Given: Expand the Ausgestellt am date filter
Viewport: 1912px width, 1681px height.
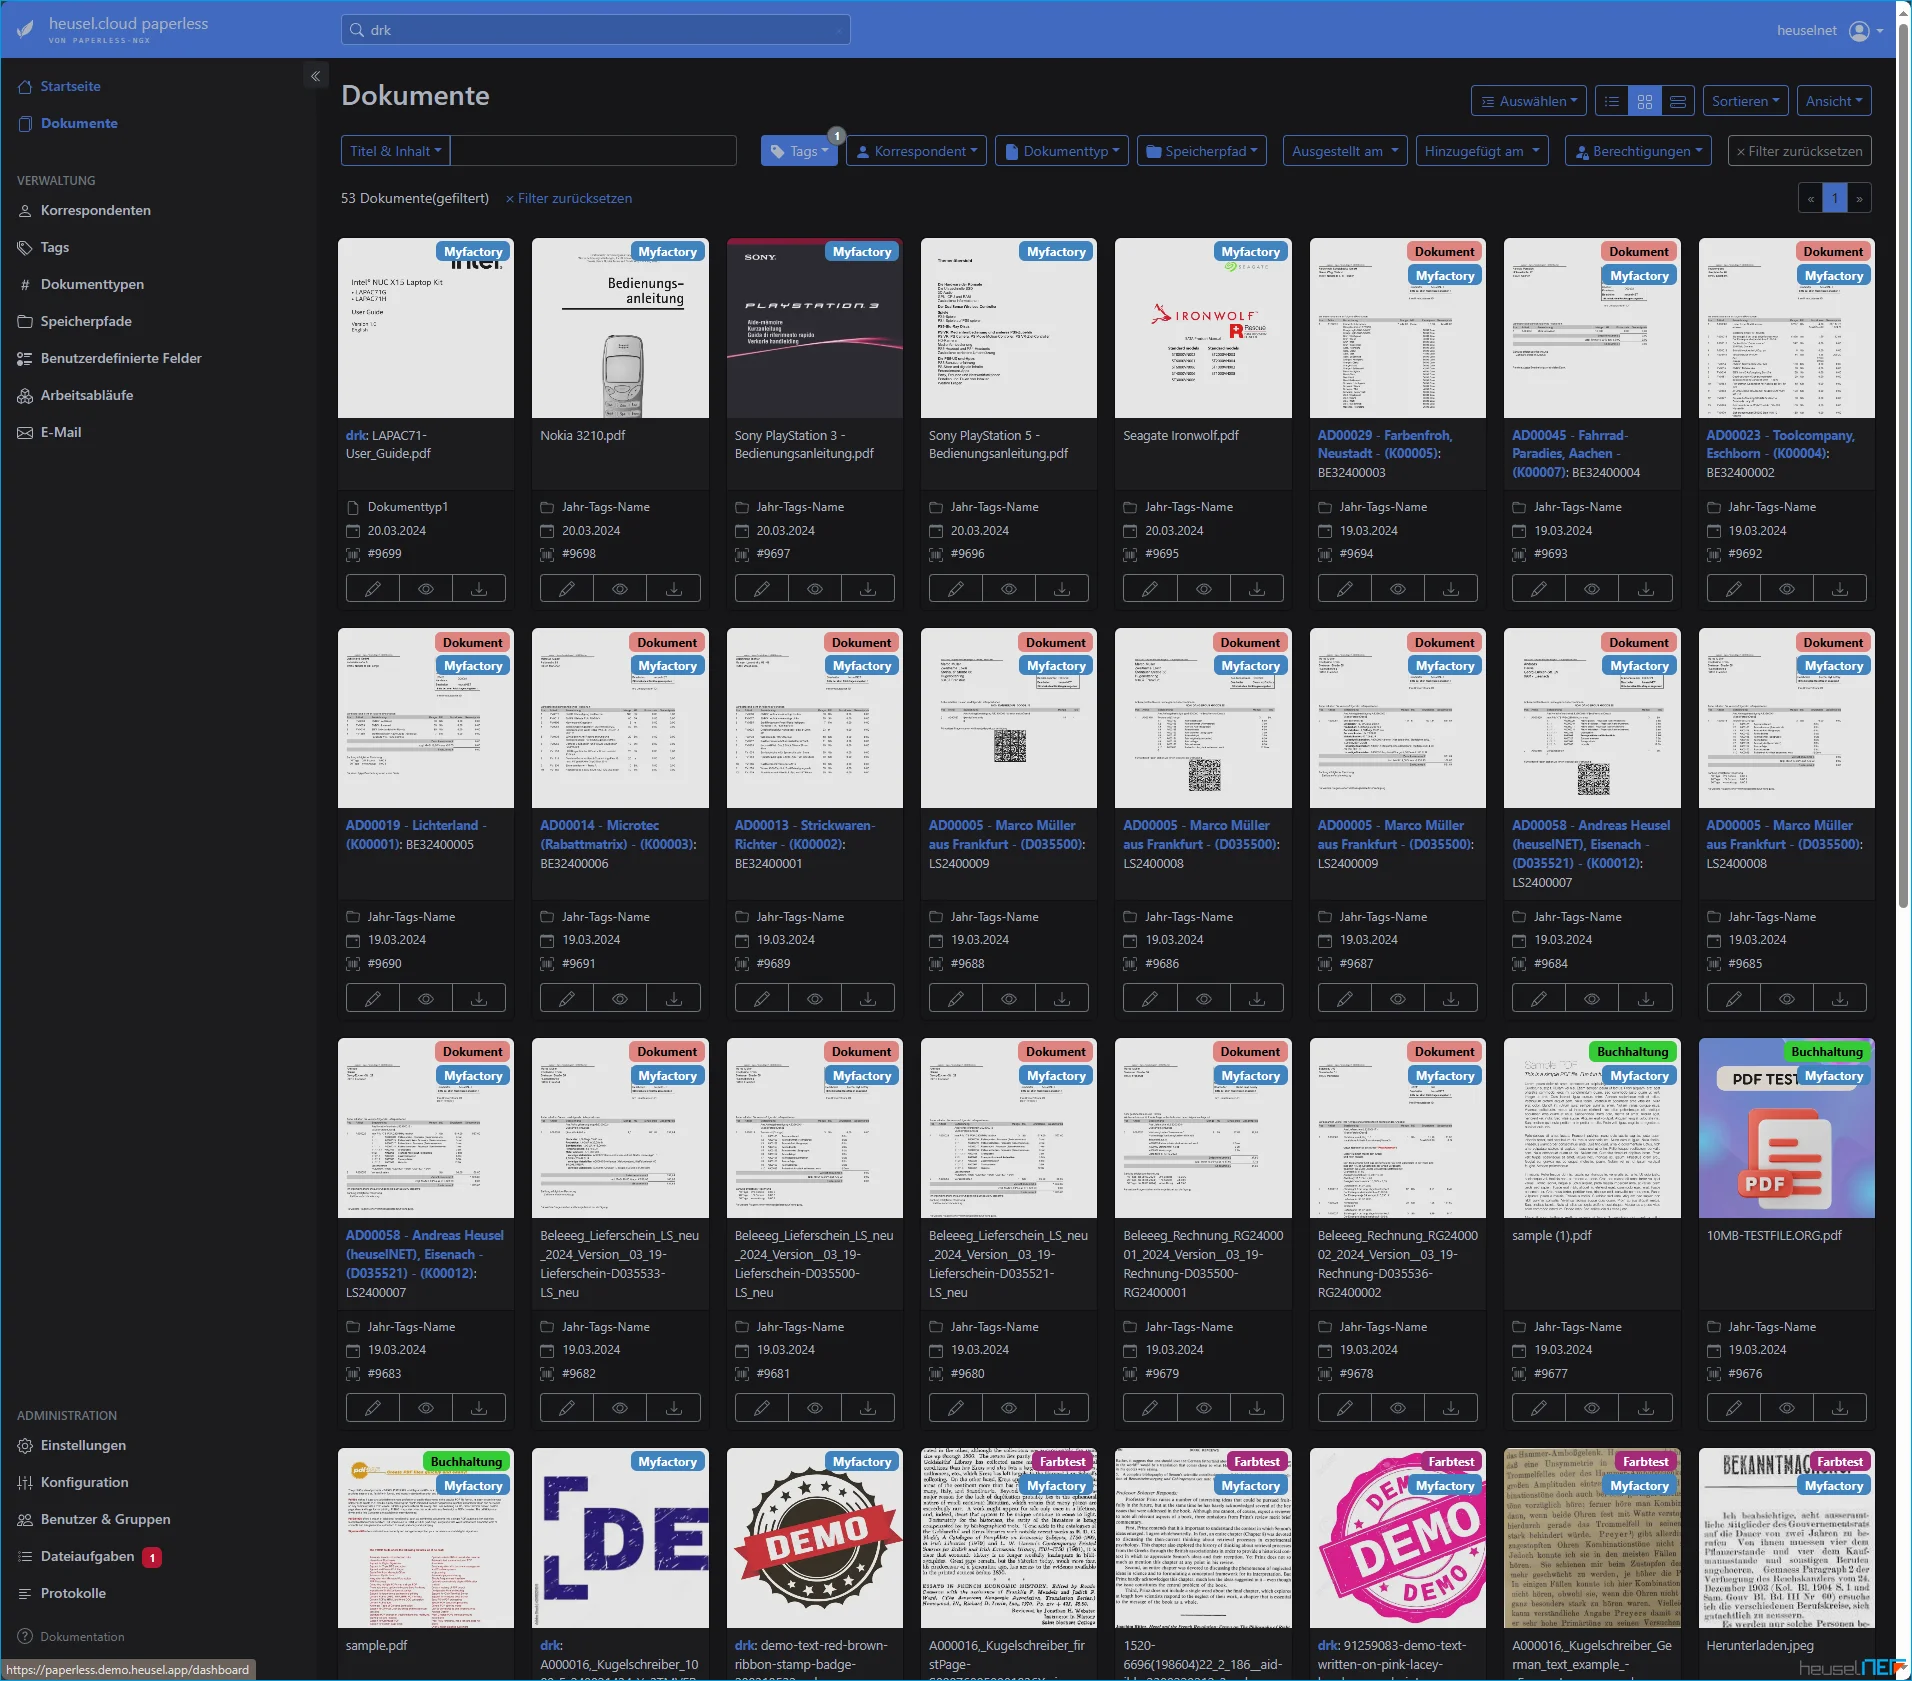Looking at the screenshot, I should click(x=1345, y=151).
